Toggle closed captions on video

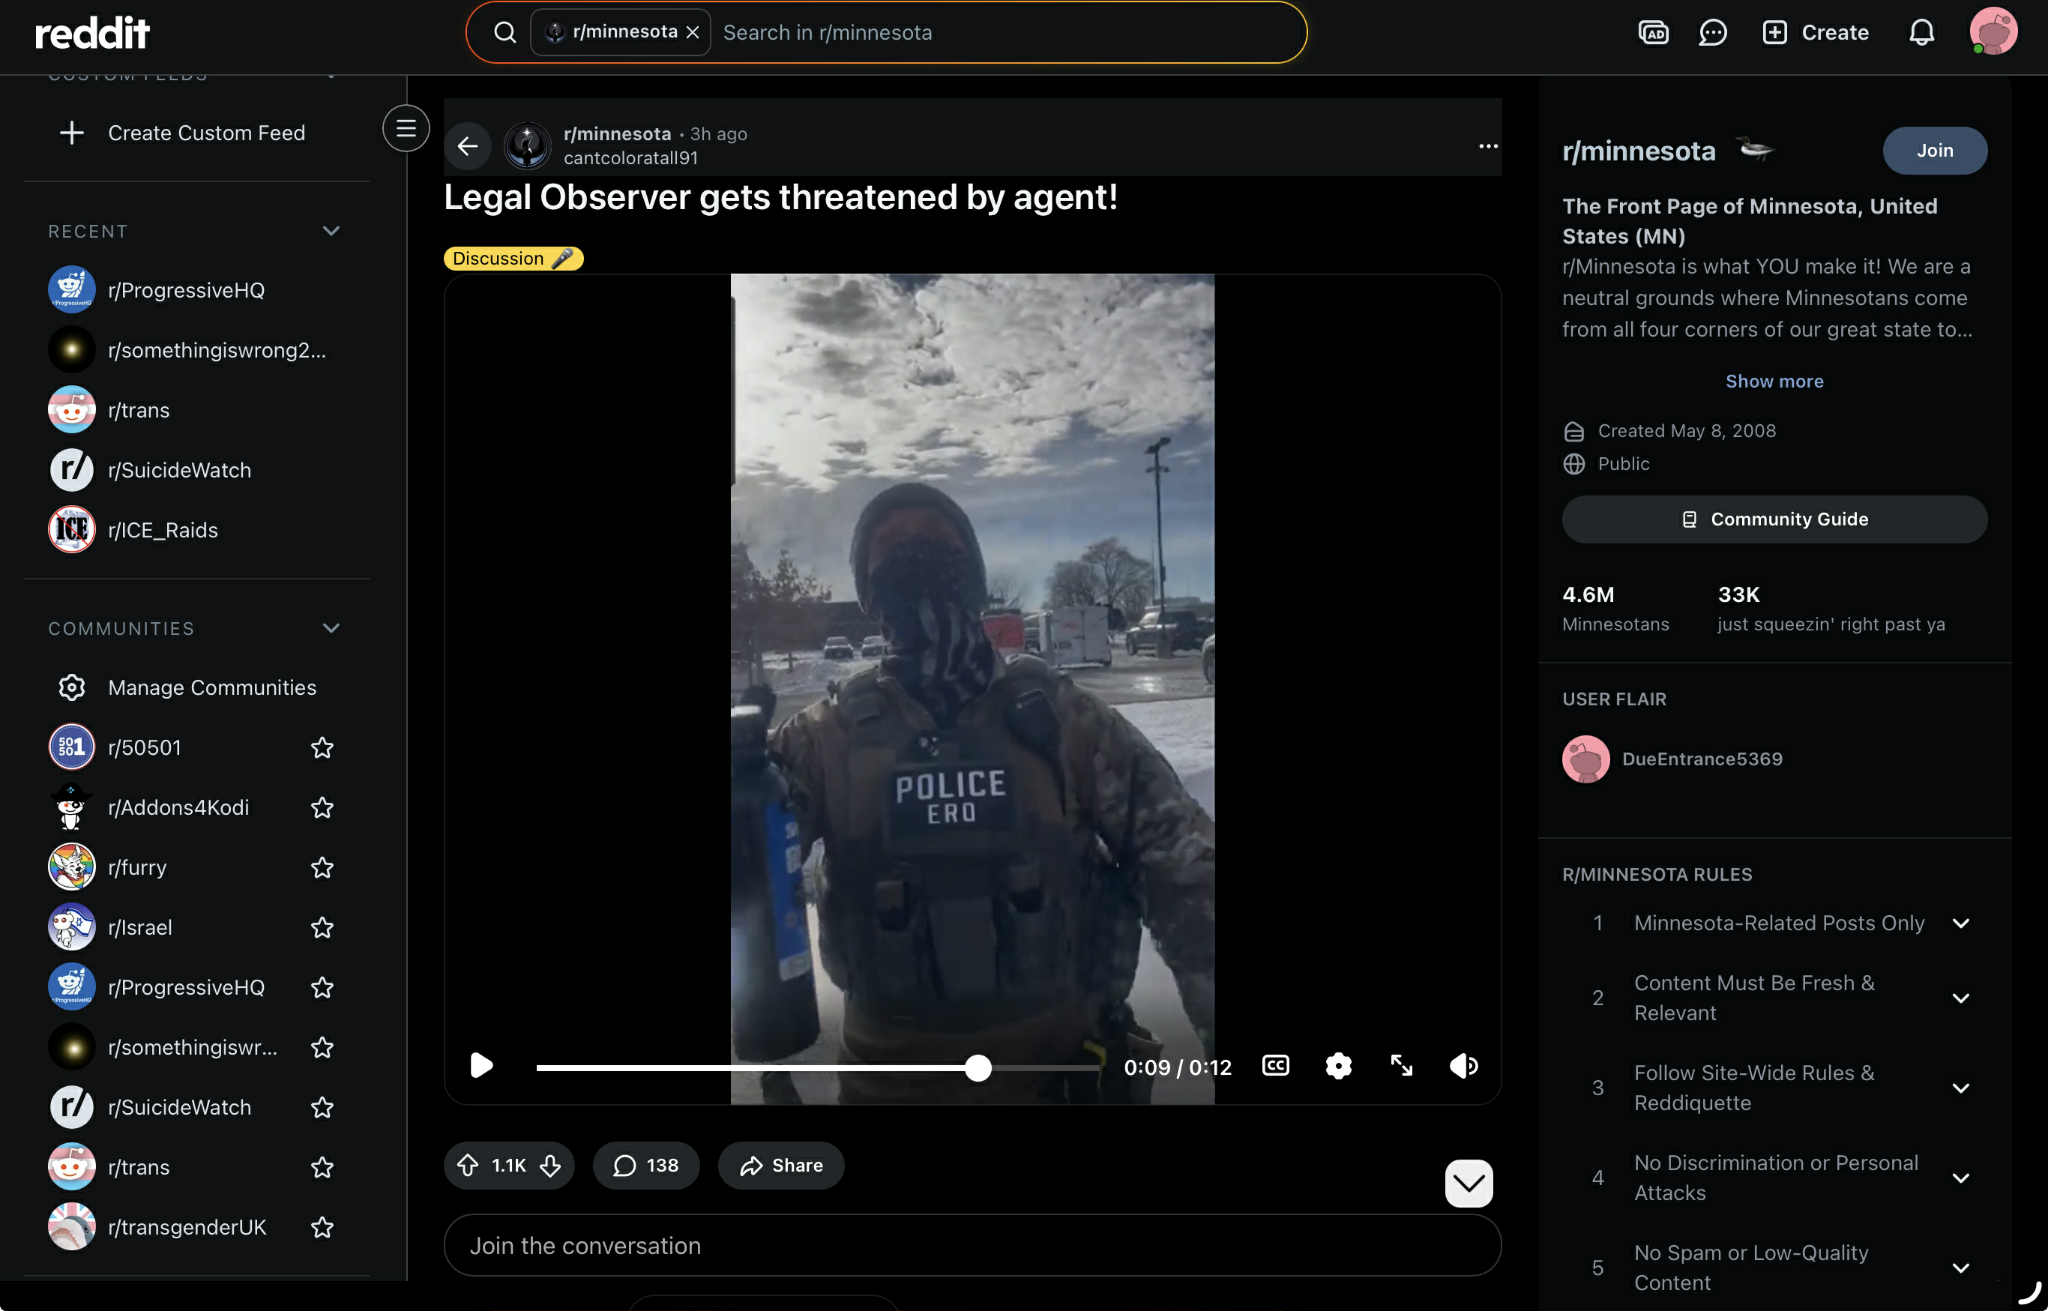(x=1275, y=1066)
